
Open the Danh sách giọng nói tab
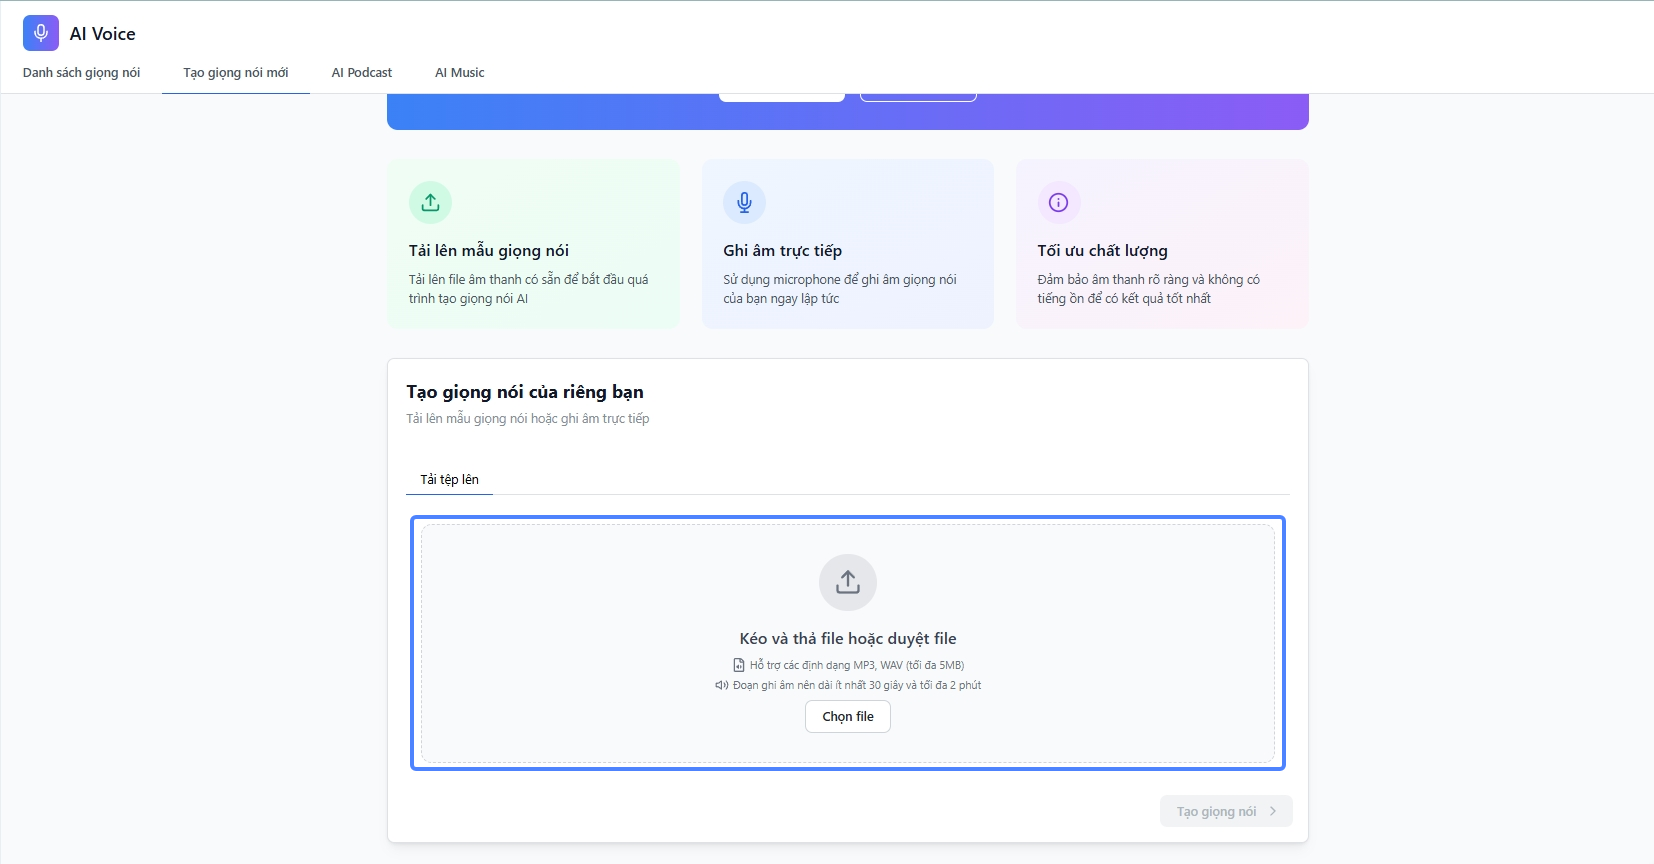81,73
